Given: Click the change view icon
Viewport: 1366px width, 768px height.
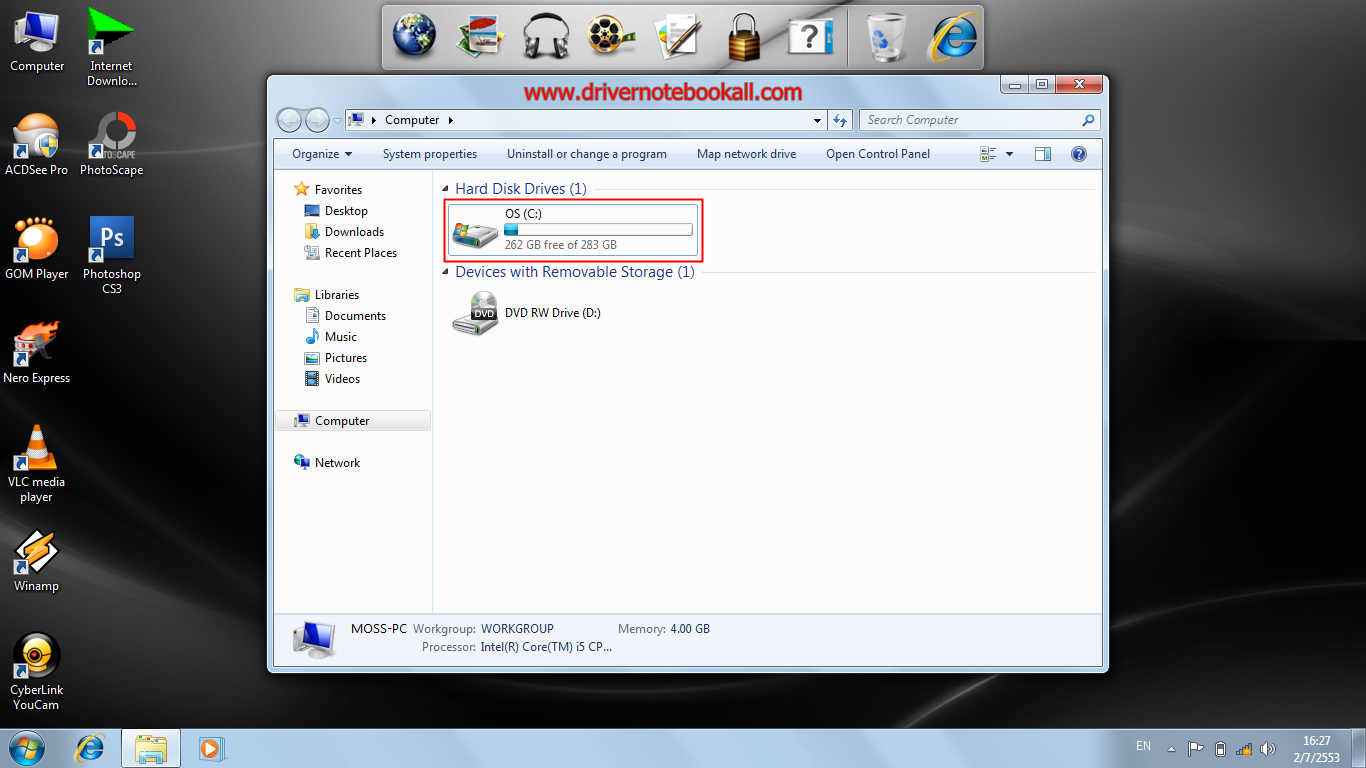Looking at the screenshot, I should coord(989,154).
